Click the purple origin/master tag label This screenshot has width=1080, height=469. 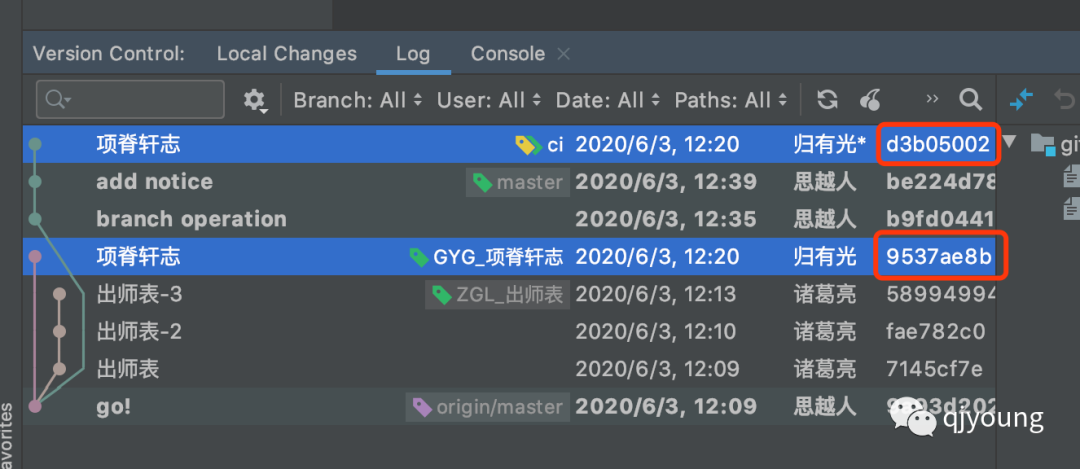[x=488, y=407]
